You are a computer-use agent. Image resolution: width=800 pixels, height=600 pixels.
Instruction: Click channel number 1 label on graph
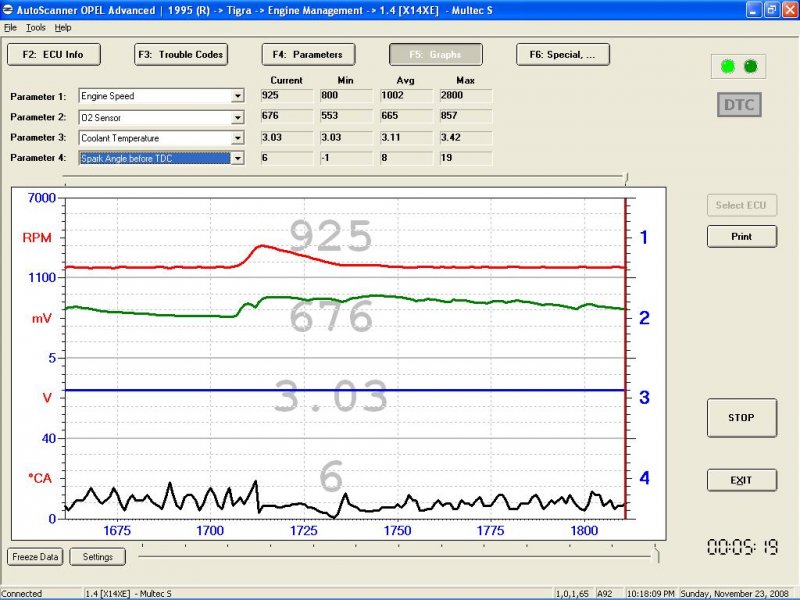tap(644, 237)
